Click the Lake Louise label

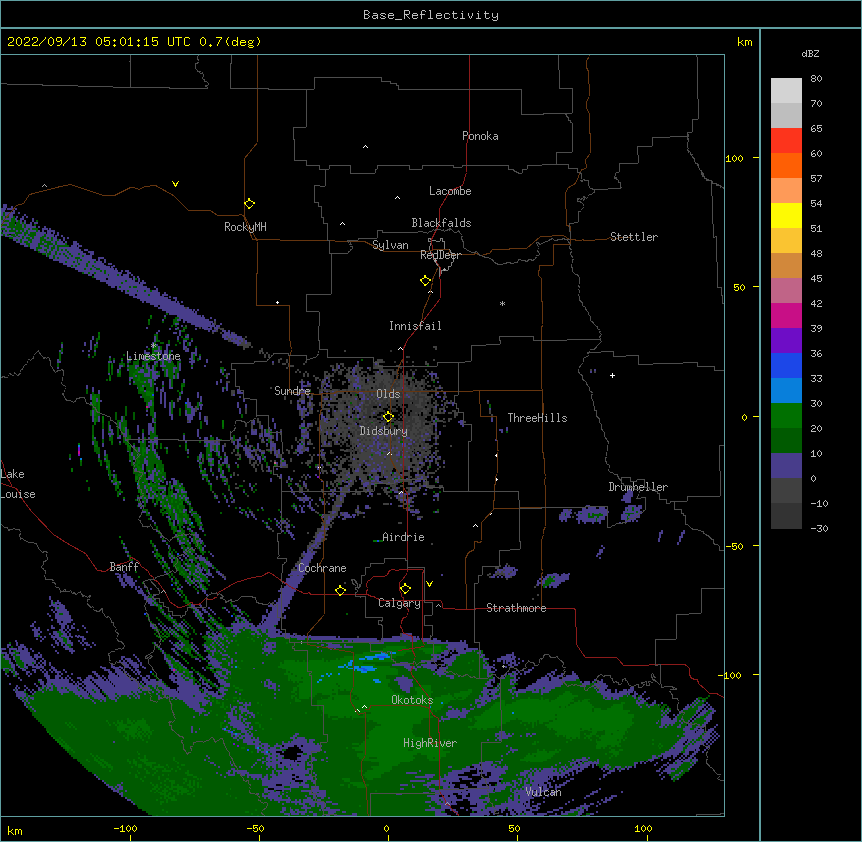18,484
